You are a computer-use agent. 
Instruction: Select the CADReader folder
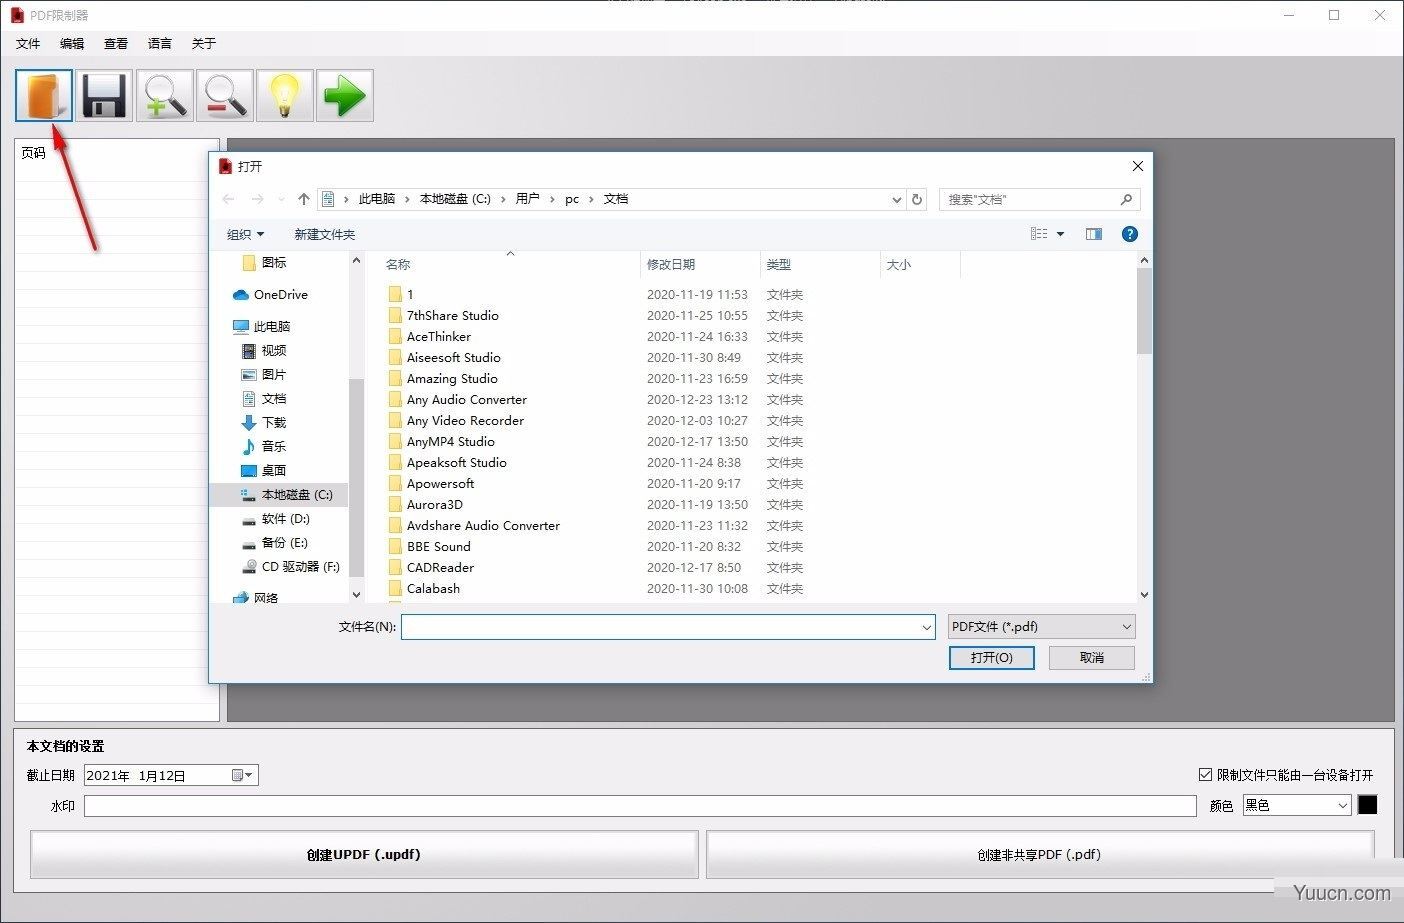pyautogui.click(x=440, y=568)
